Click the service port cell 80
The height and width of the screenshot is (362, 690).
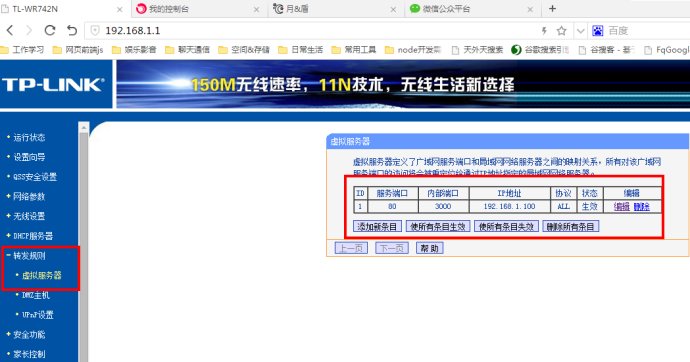tap(392, 206)
